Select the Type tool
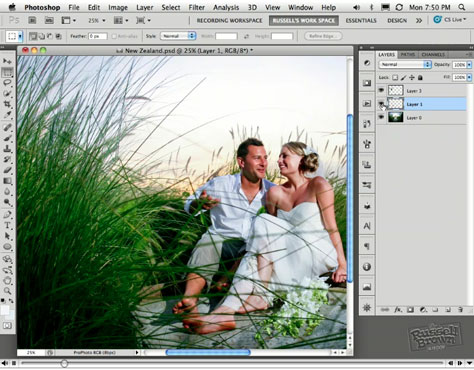474x370 pixels. 7,226
